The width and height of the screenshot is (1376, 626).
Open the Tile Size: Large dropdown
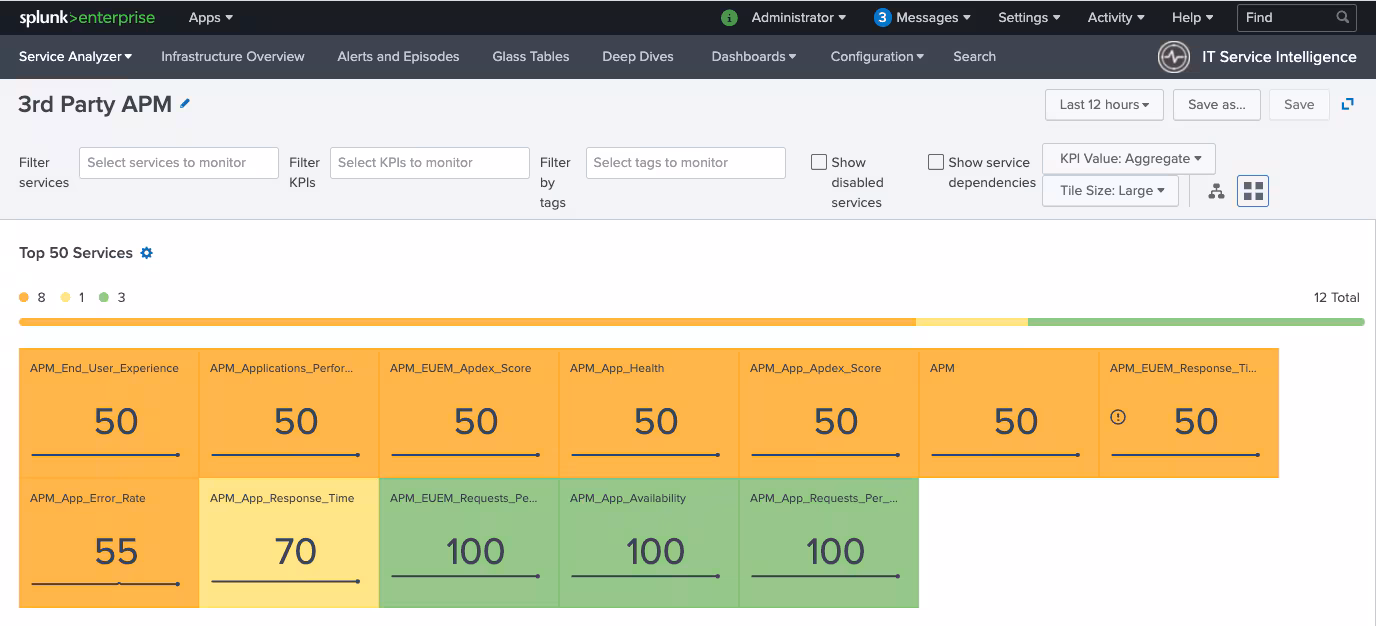coord(1110,191)
